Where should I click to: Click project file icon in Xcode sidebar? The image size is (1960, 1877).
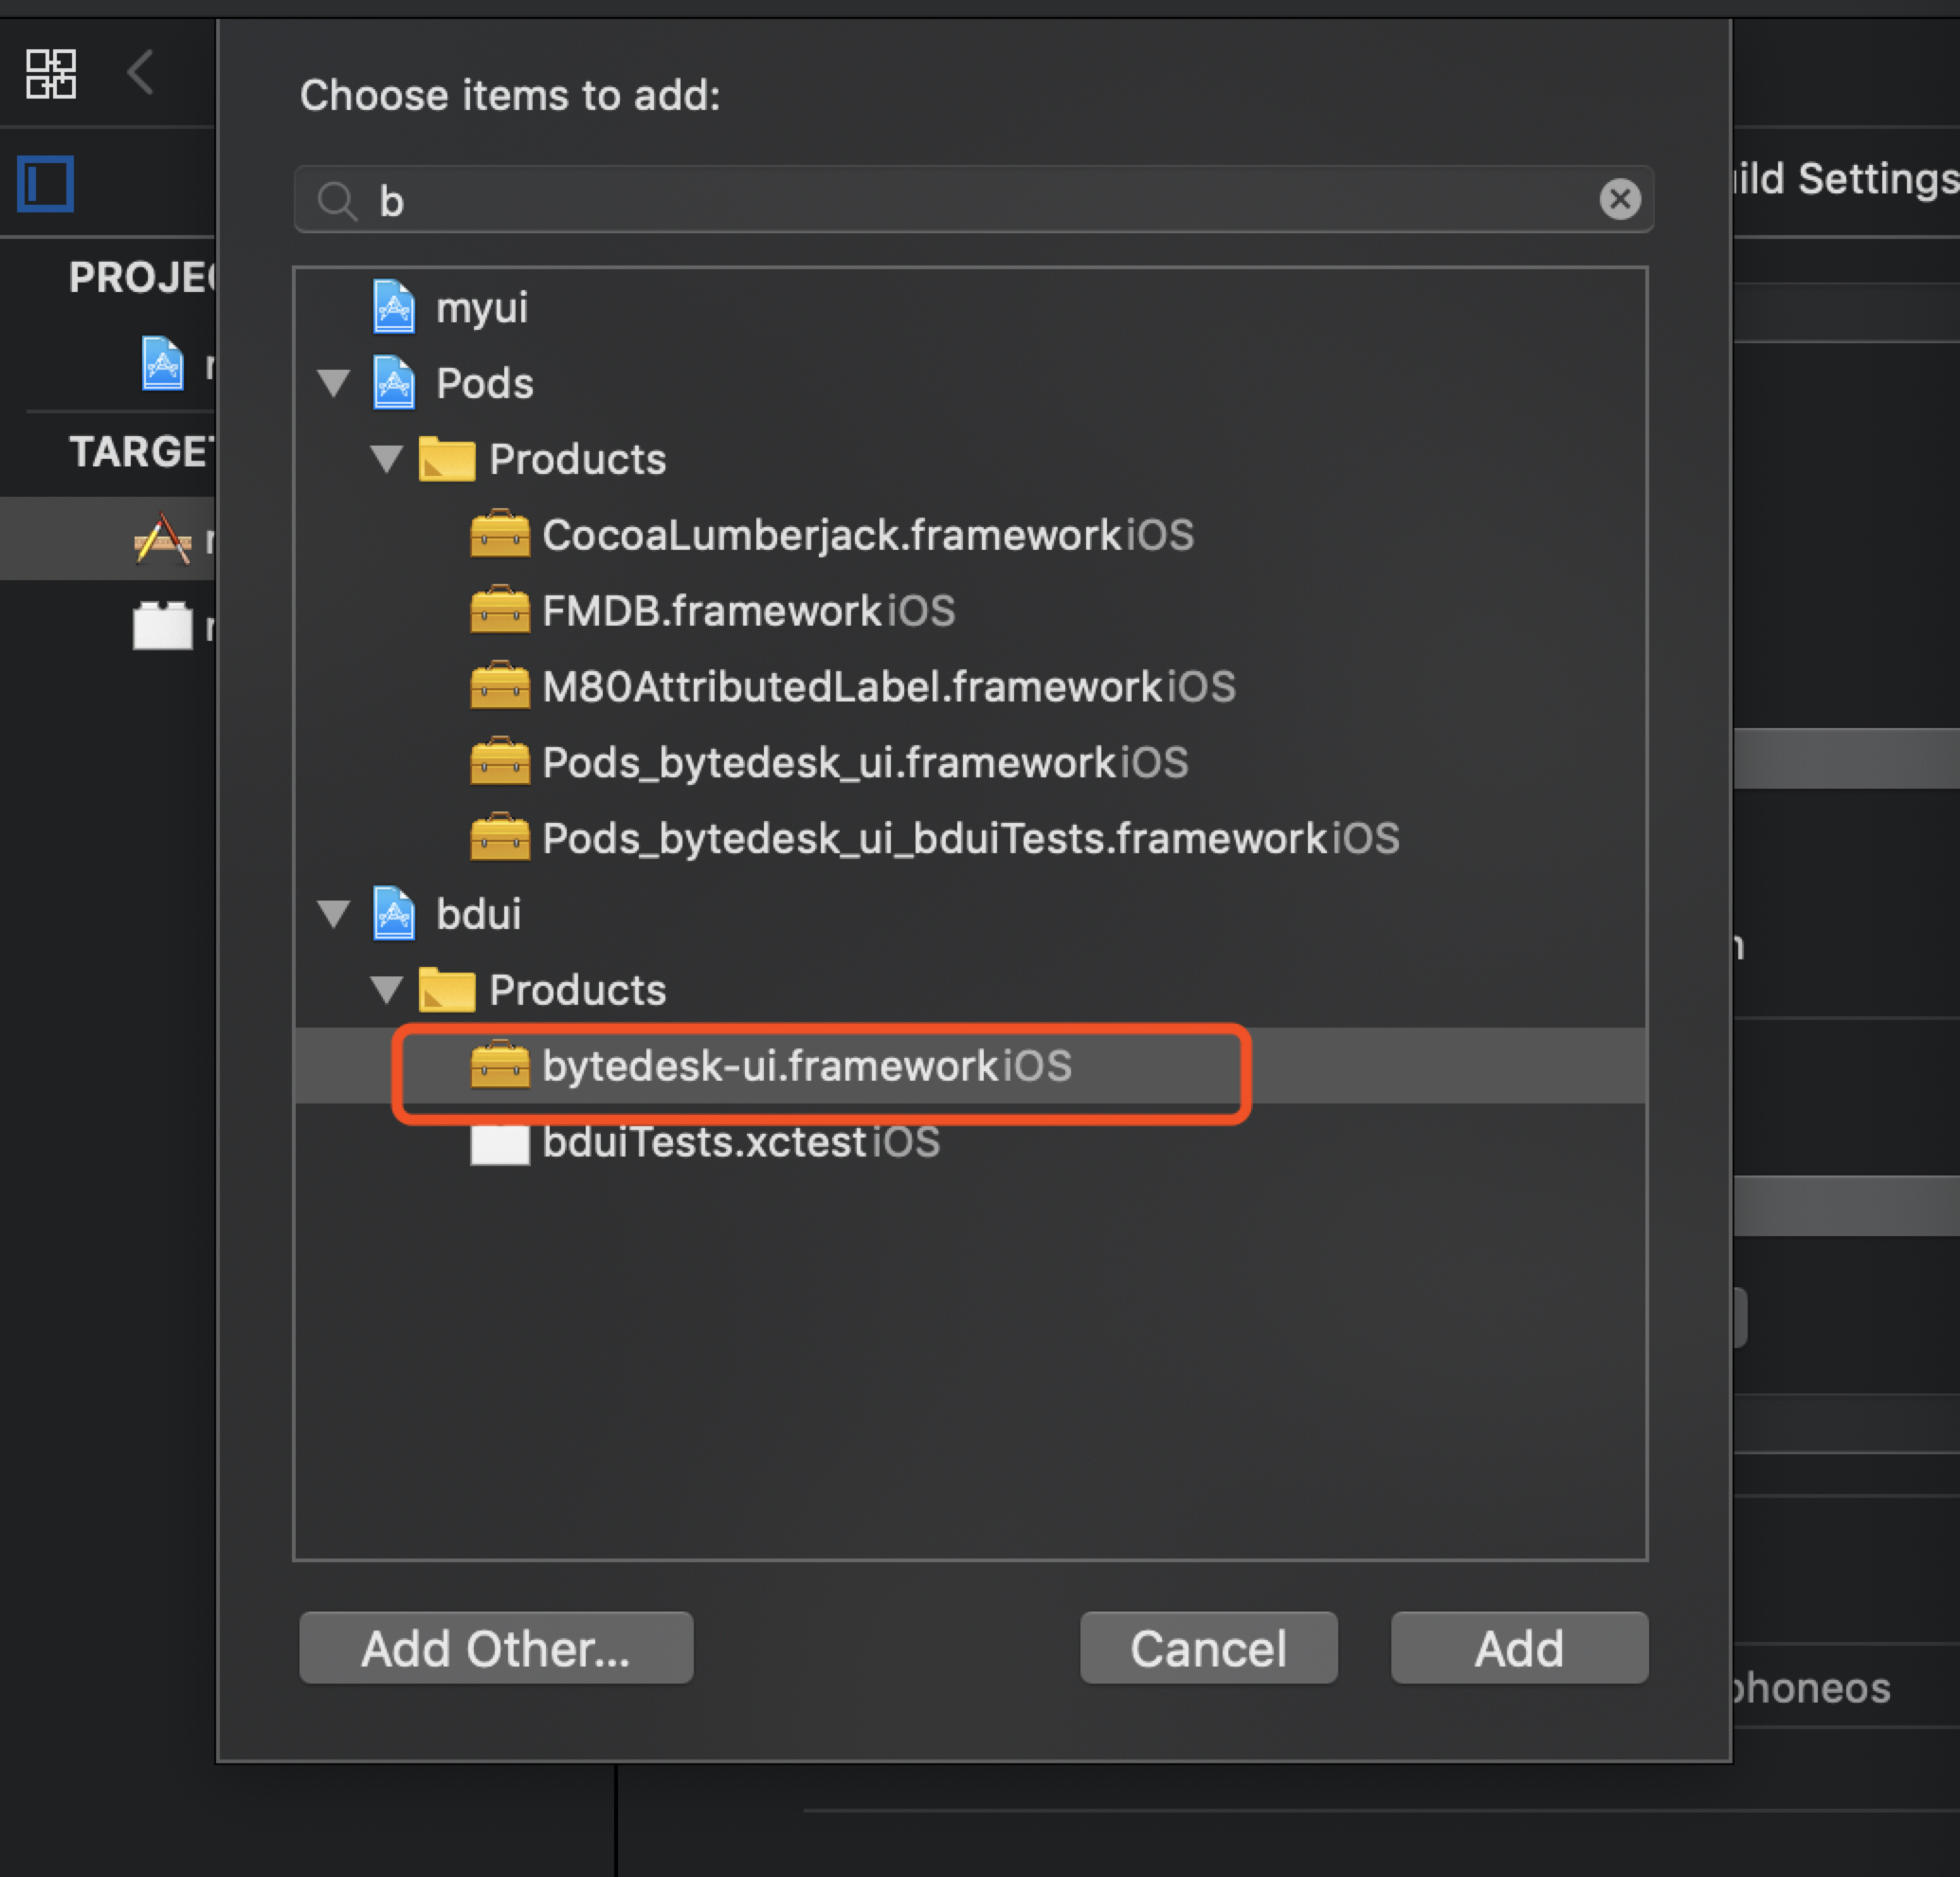tap(163, 363)
